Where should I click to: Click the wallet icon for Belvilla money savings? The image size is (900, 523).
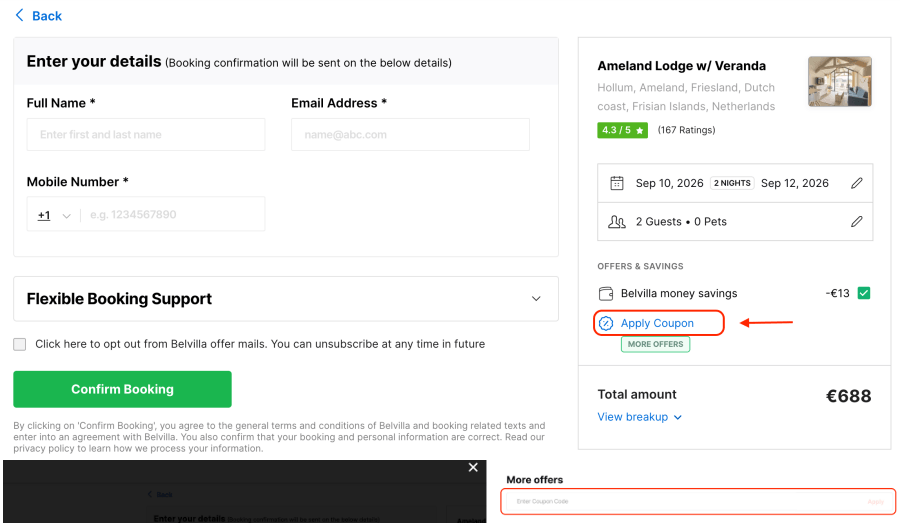point(606,293)
